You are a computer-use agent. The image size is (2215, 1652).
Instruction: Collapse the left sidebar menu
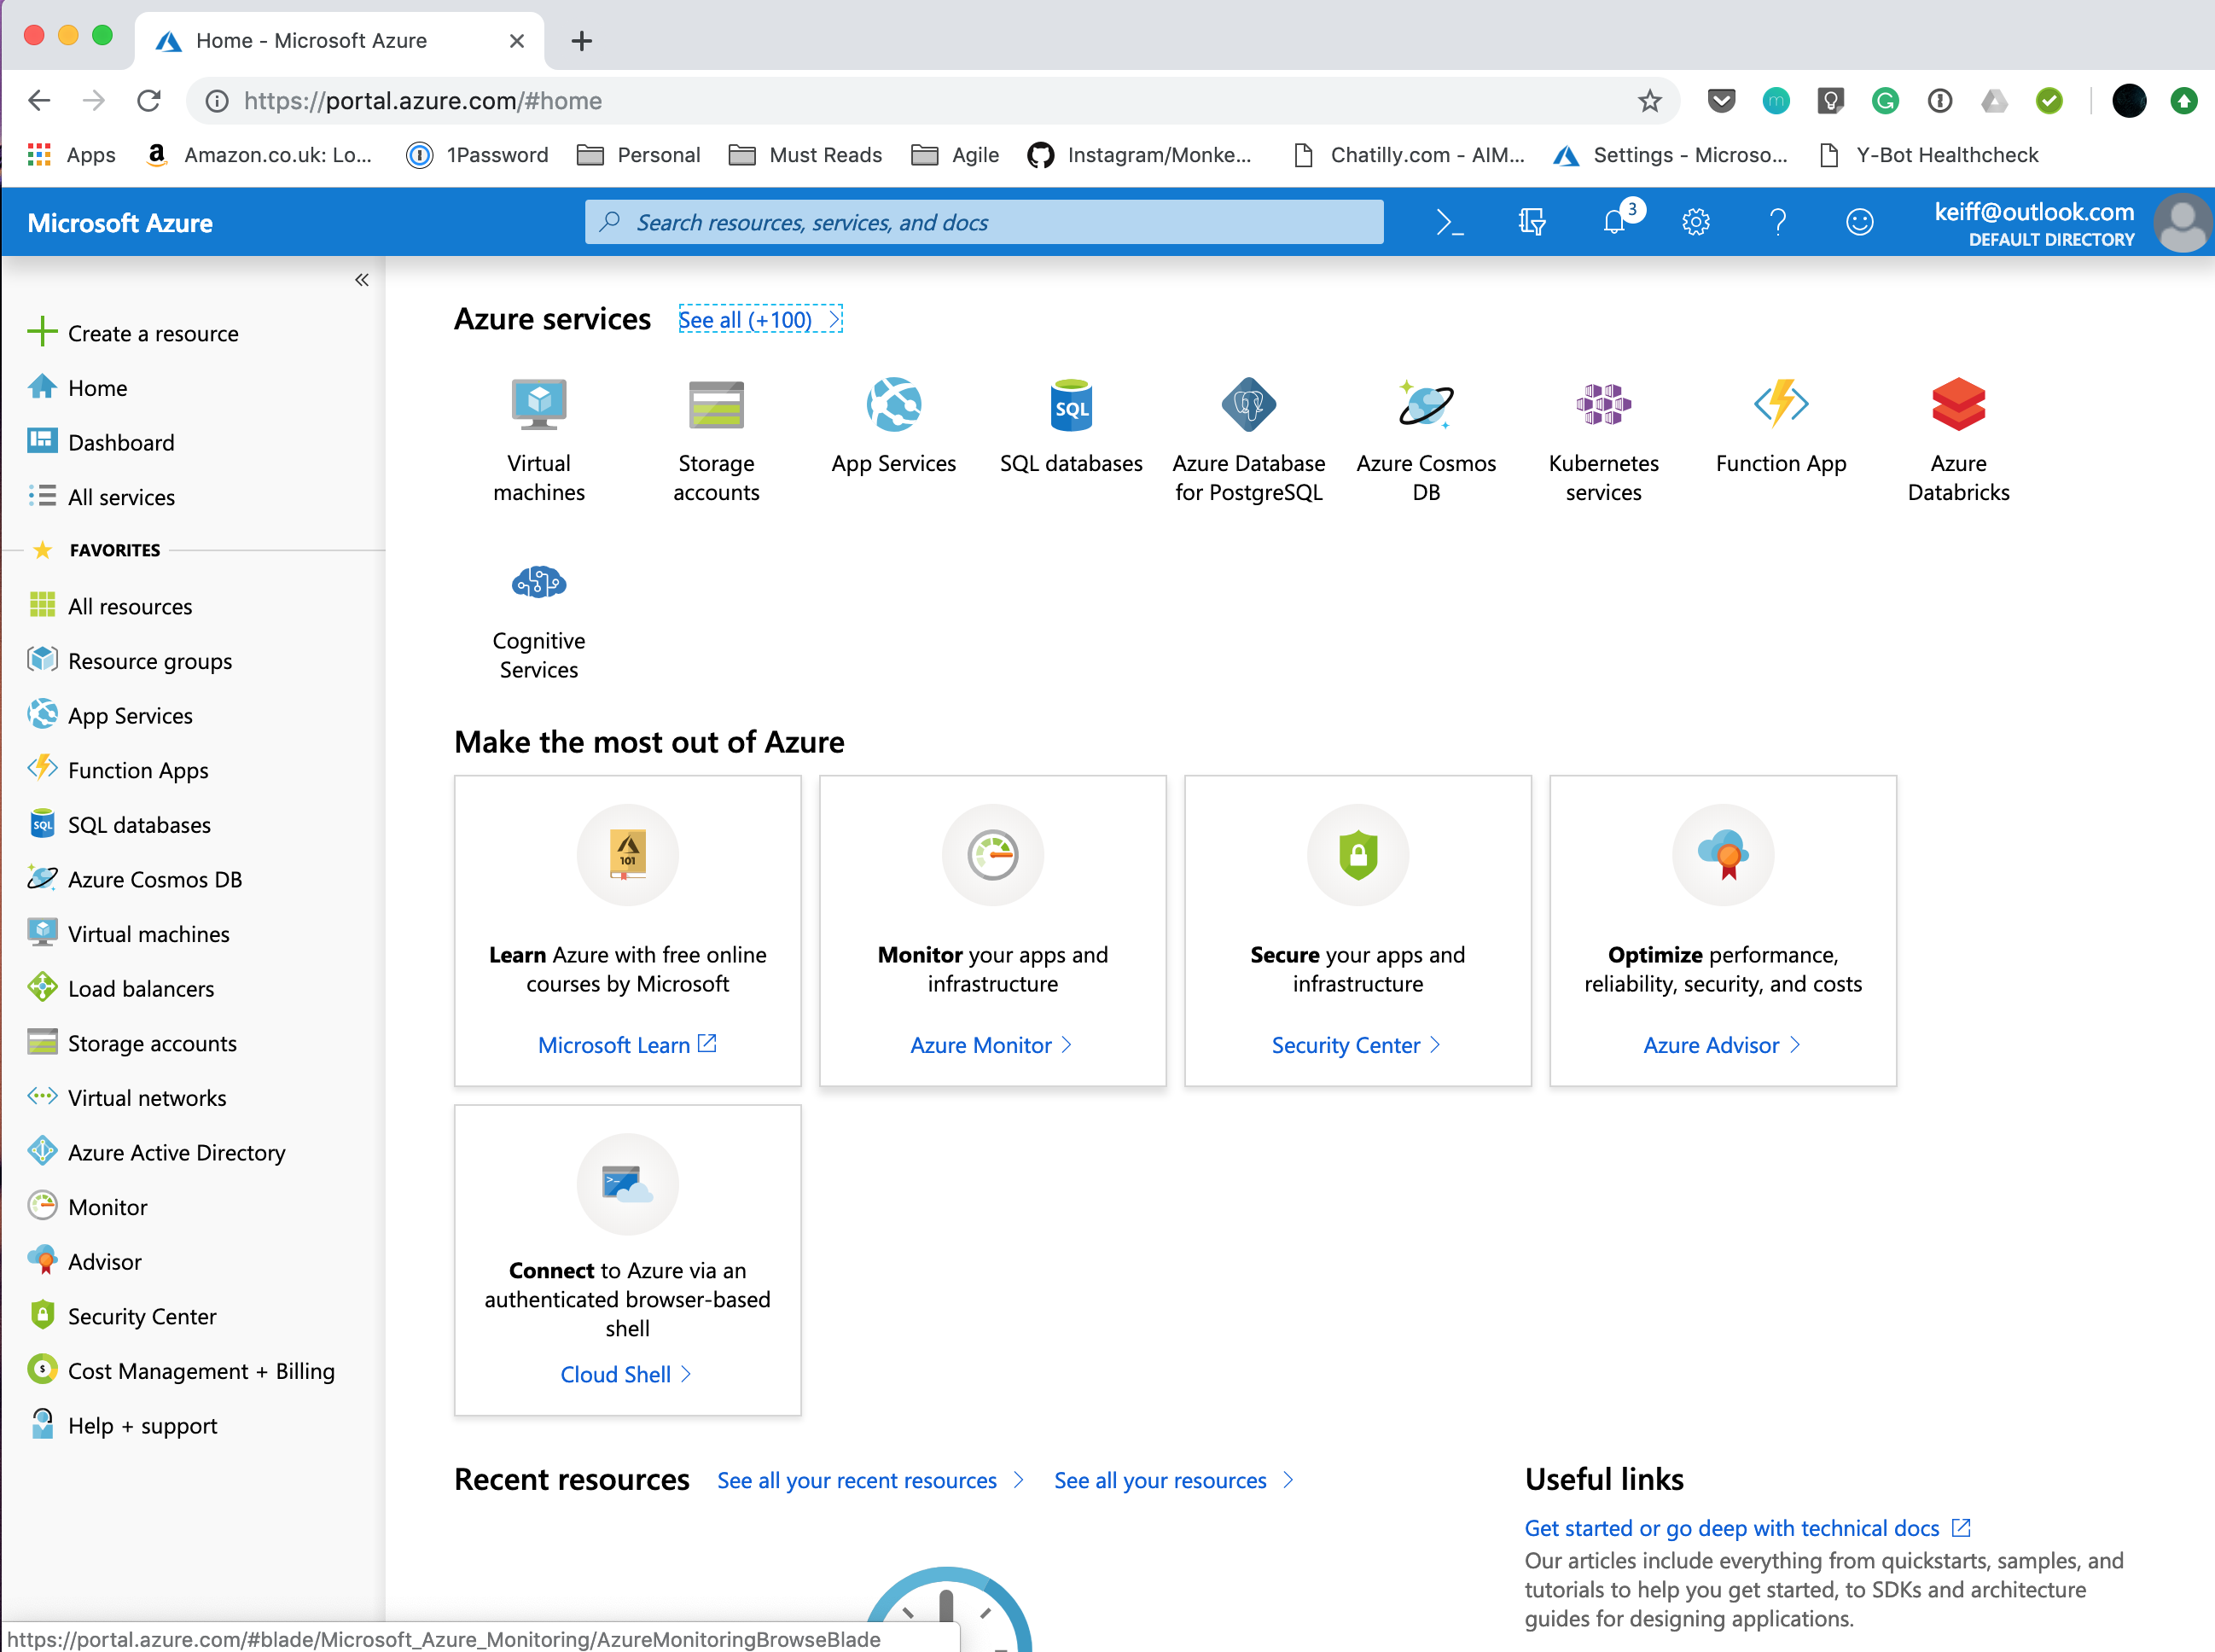click(361, 280)
